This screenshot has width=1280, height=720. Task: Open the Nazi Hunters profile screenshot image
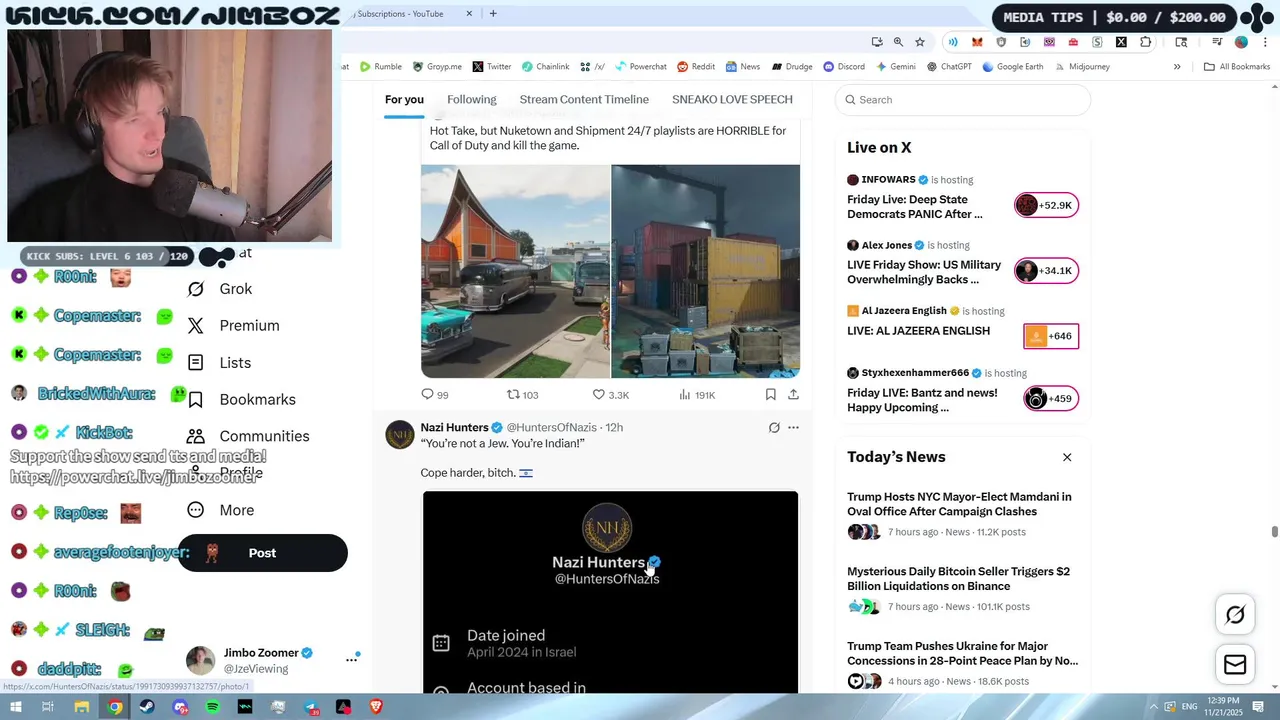tap(610, 592)
